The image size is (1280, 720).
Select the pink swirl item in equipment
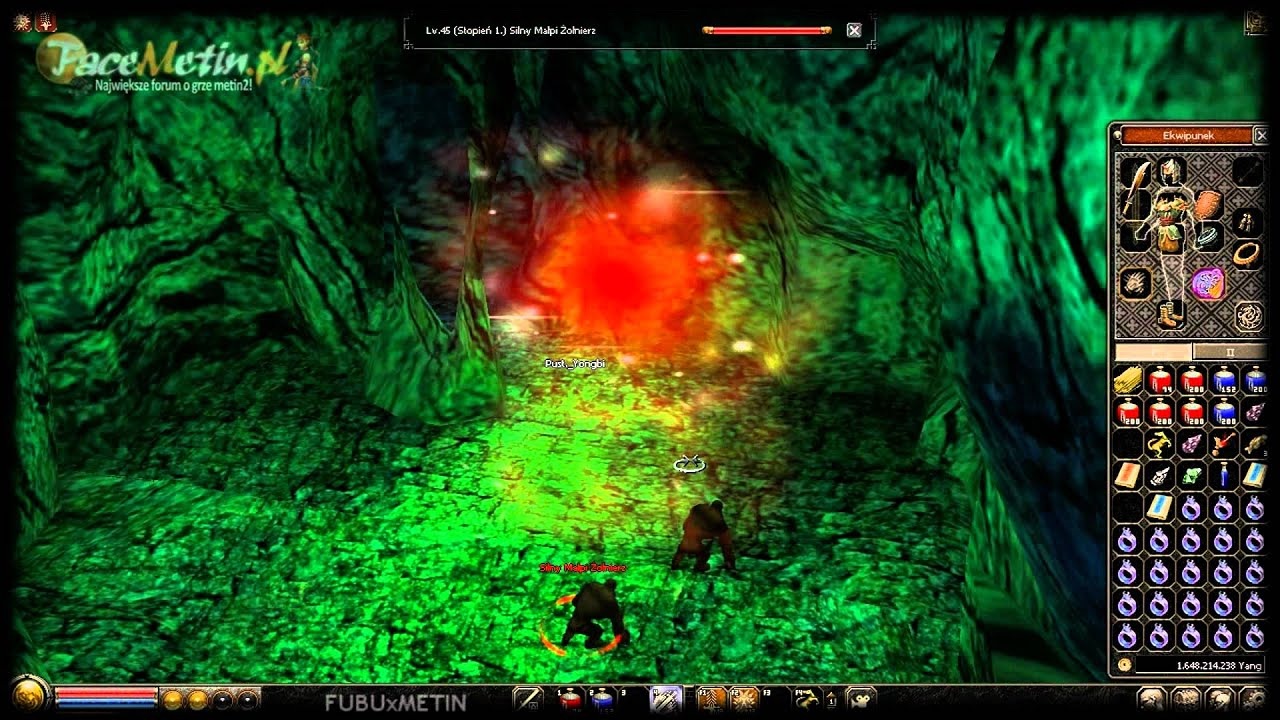tap(1208, 283)
